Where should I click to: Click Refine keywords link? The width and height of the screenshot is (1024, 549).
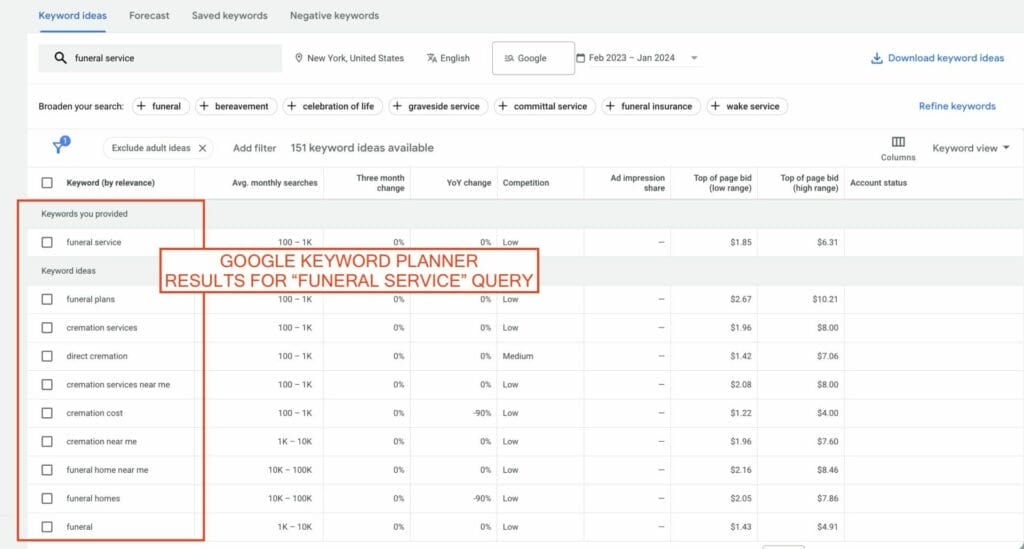click(957, 106)
